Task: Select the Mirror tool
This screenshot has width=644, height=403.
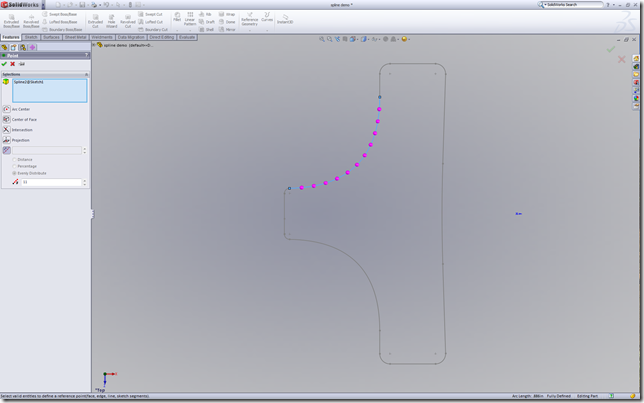Action: 227,30
